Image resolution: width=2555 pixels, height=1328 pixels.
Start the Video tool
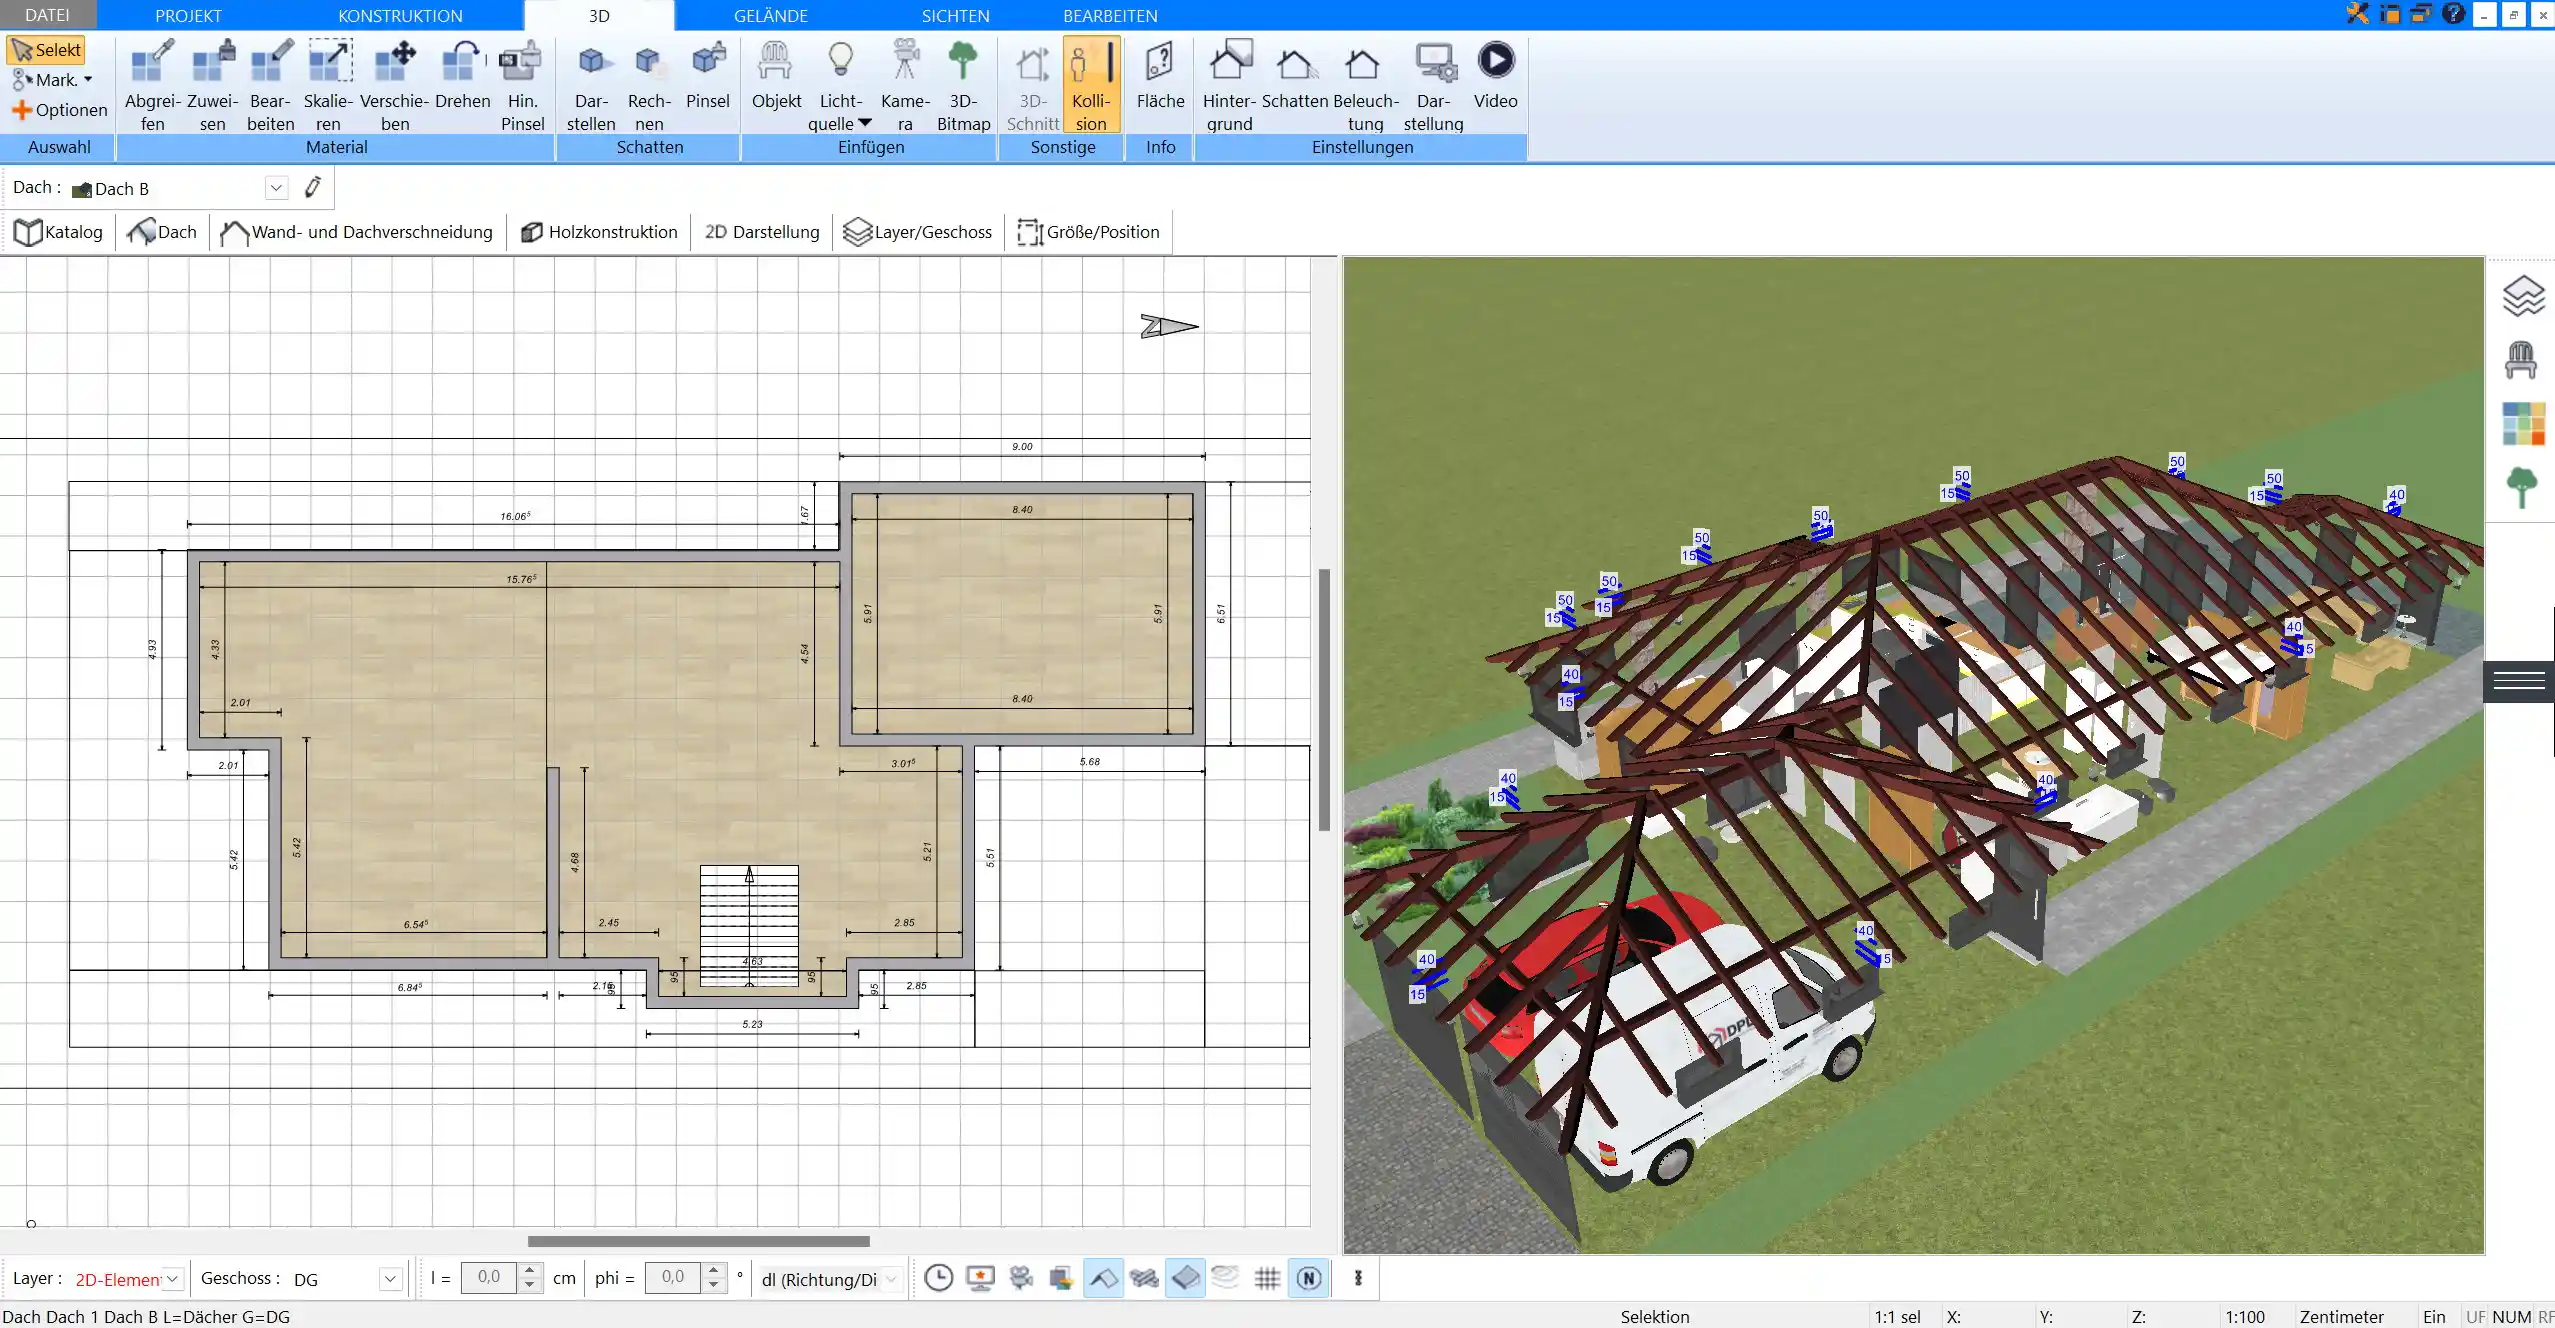[x=1495, y=75]
